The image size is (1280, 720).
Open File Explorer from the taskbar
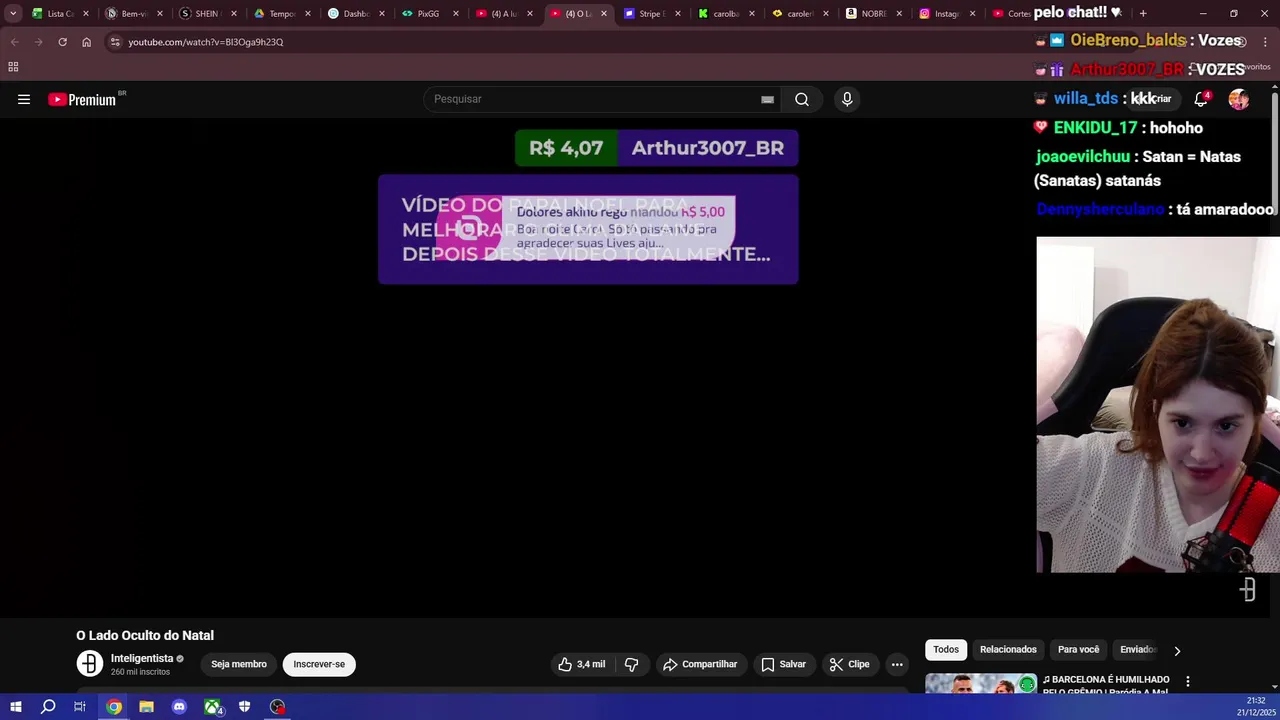pos(146,707)
